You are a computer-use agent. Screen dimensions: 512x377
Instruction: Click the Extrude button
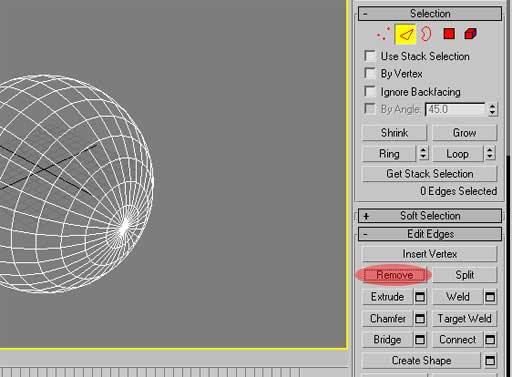[x=388, y=297]
